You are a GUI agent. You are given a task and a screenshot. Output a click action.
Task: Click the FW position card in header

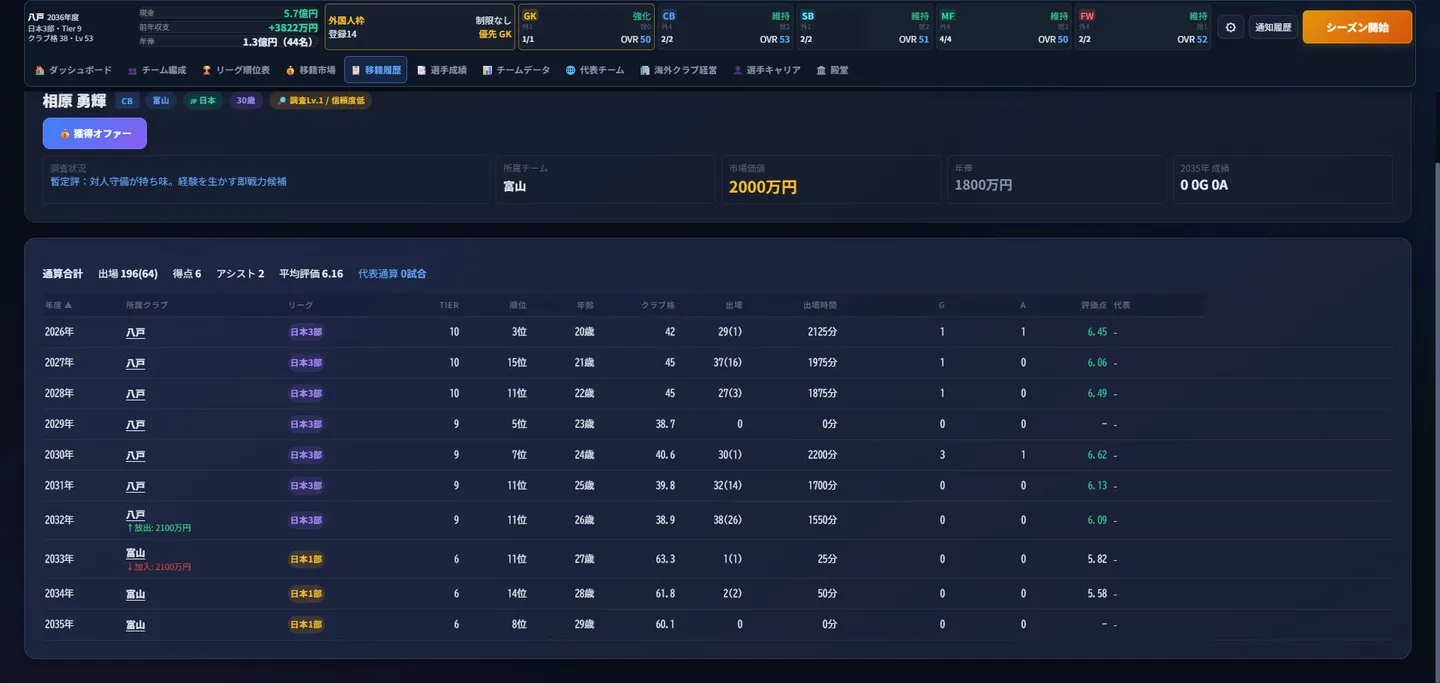click(x=1143, y=27)
